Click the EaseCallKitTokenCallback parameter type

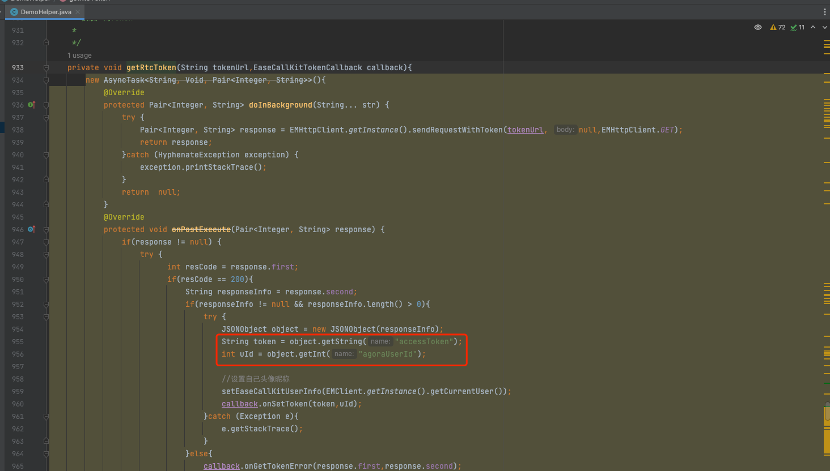[x=308, y=68]
